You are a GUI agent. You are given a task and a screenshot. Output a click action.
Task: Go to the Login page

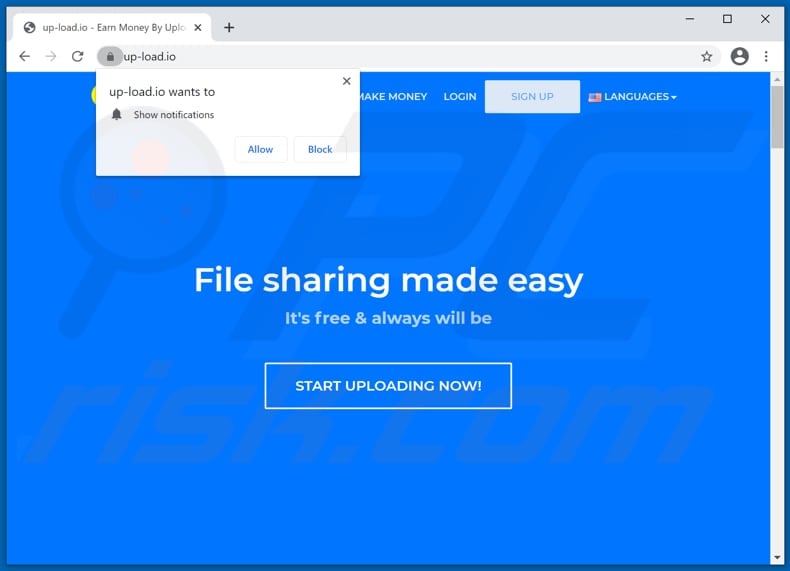tap(460, 97)
